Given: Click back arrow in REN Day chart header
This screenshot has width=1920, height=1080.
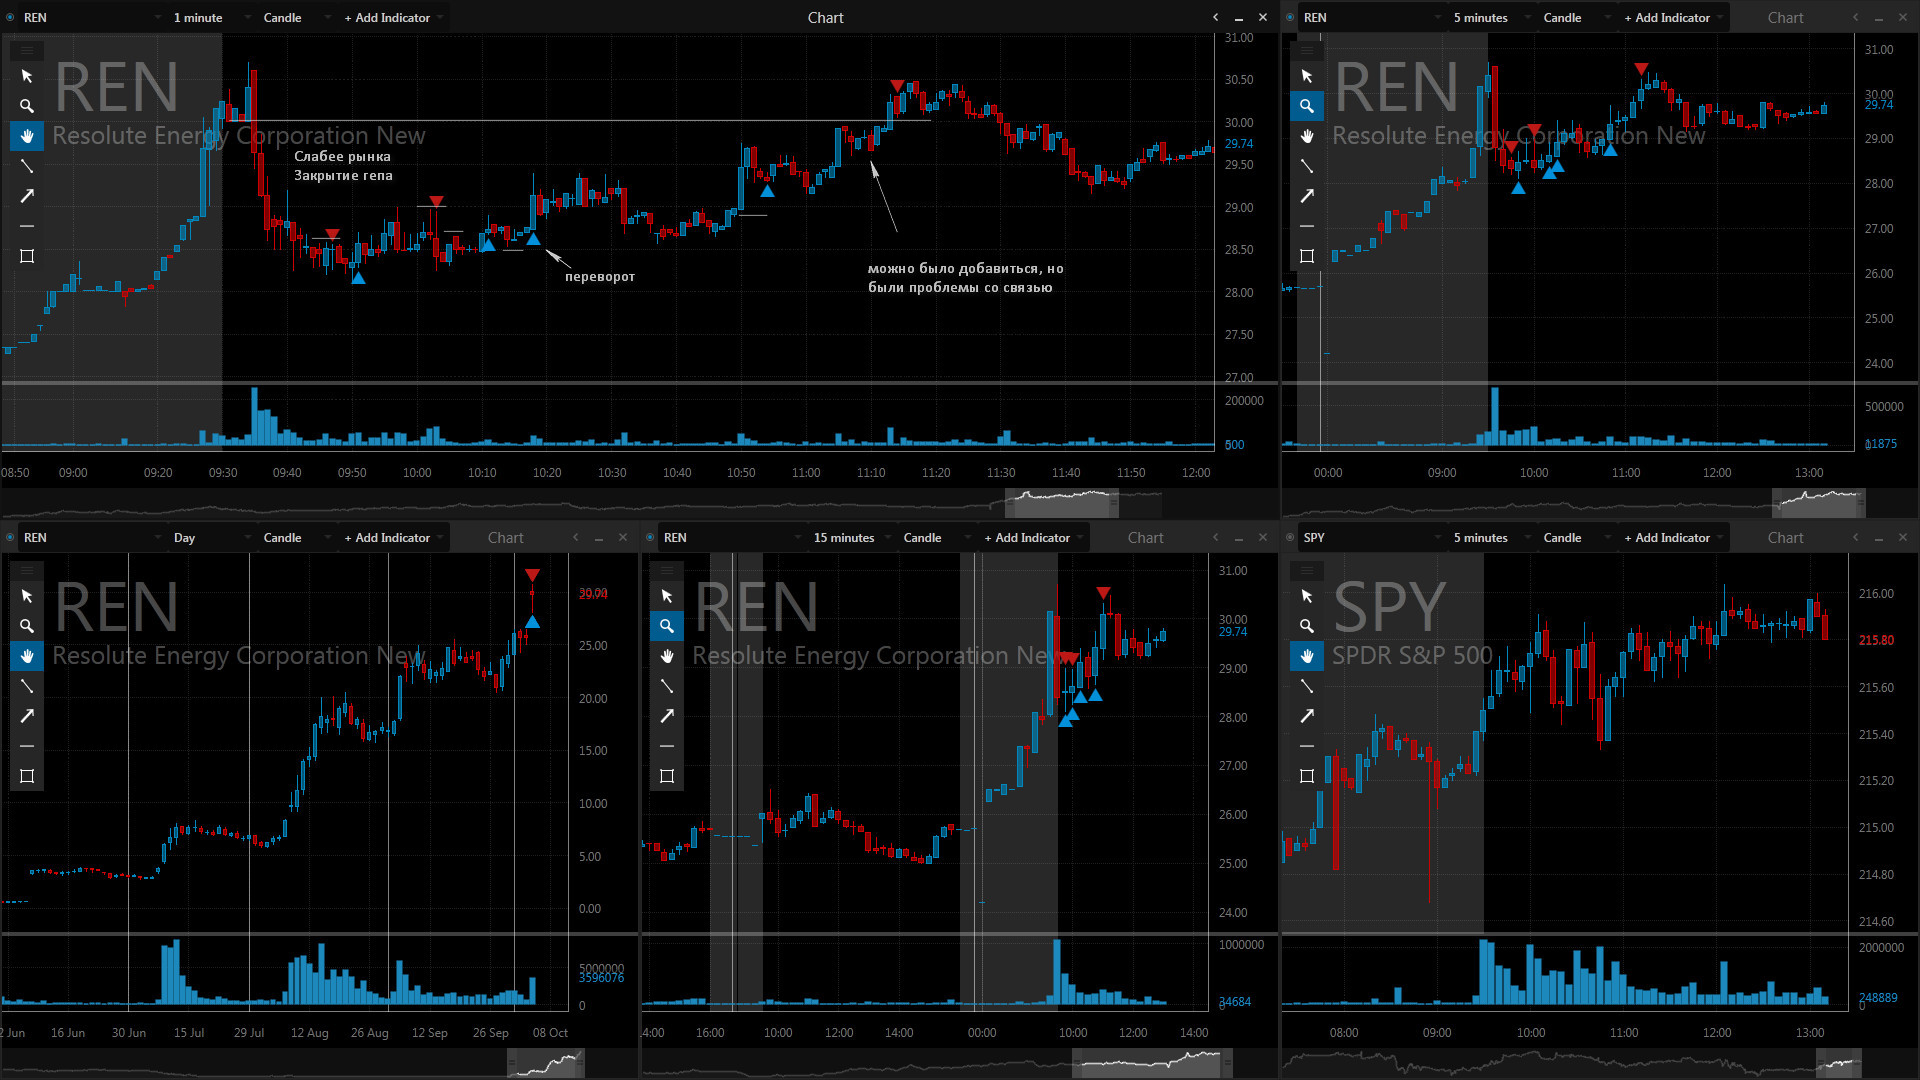Looking at the screenshot, I should (576, 538).
